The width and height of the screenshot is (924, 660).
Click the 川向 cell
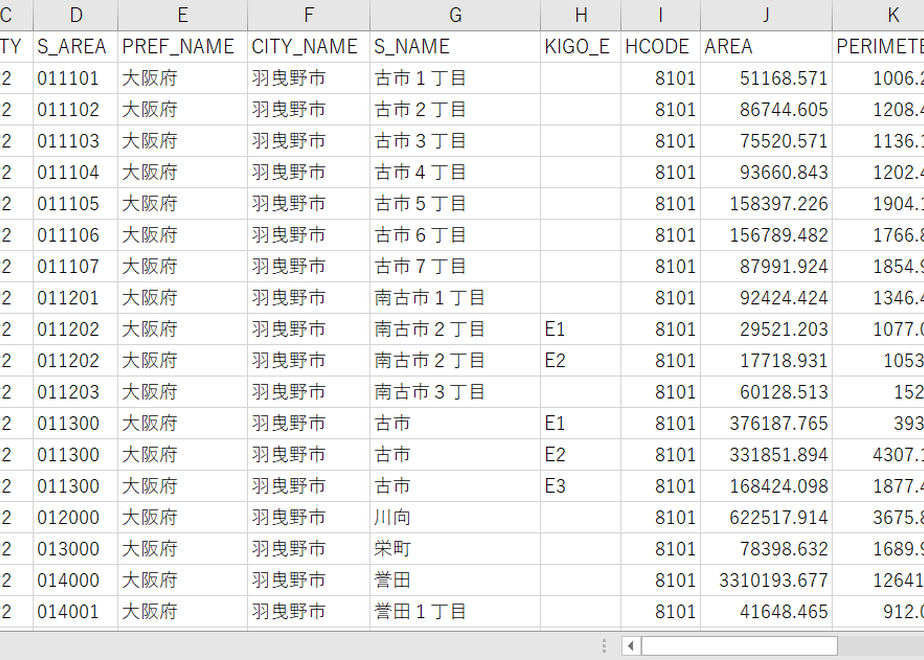click(x=455, y=517)
